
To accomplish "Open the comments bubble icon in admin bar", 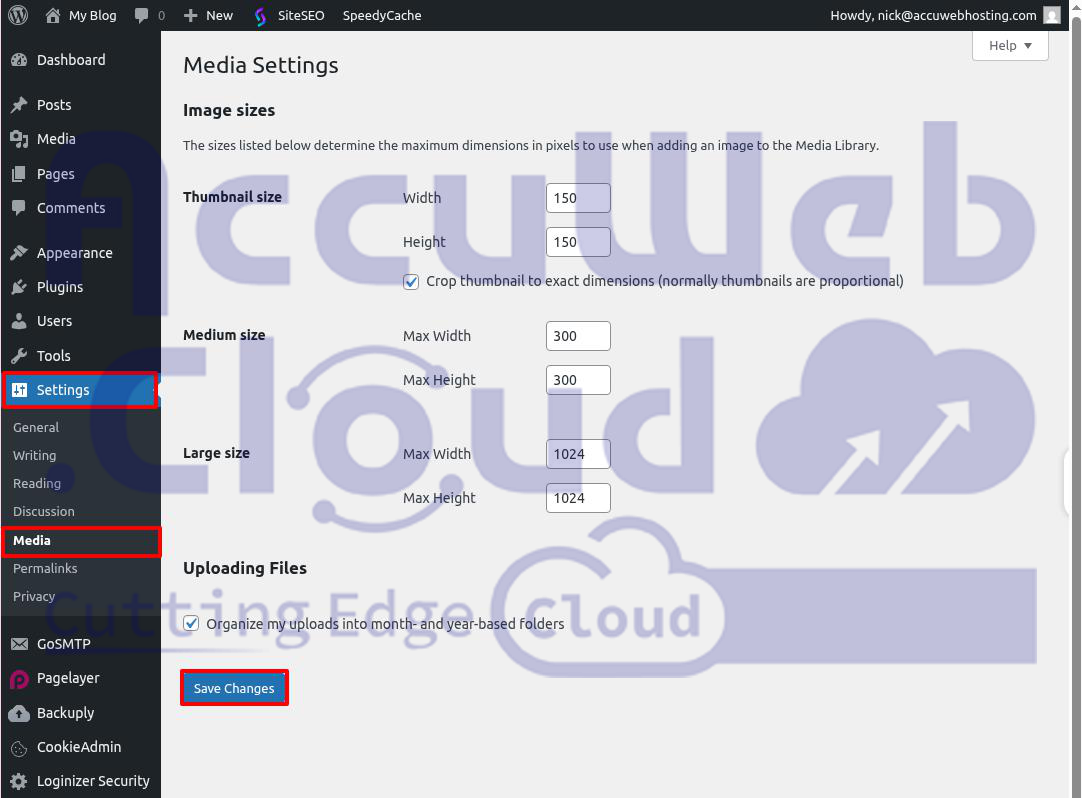I will [x=142, y=16].
